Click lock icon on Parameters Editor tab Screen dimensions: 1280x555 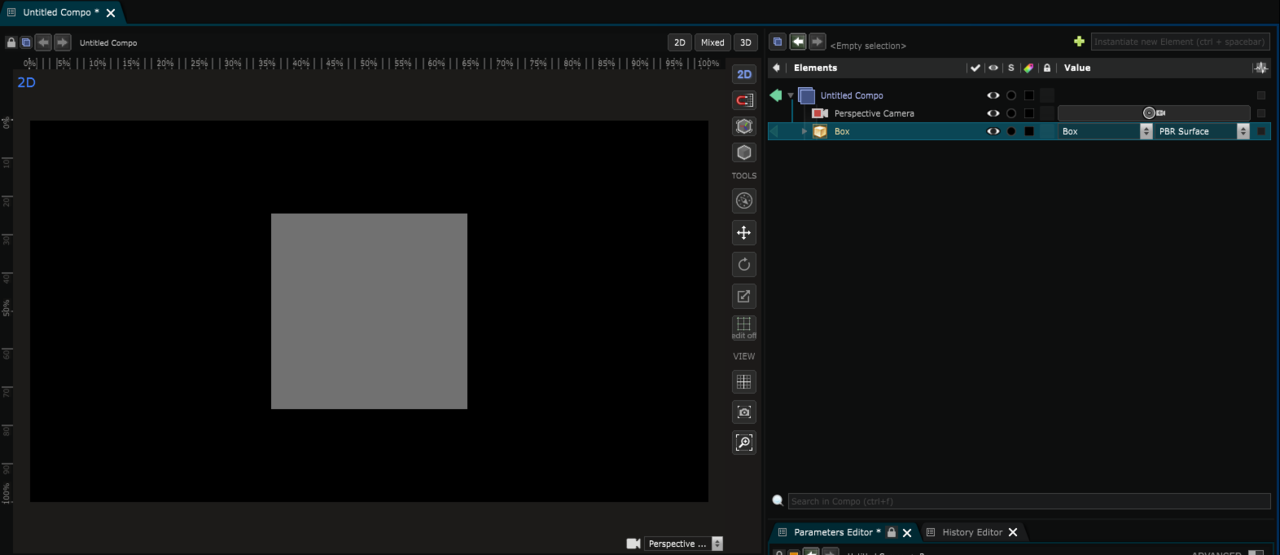coord(892,532)
